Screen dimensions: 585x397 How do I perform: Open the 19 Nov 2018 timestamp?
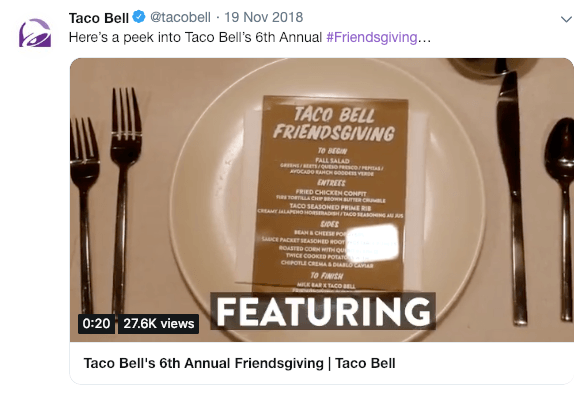[x=263, y=17]
